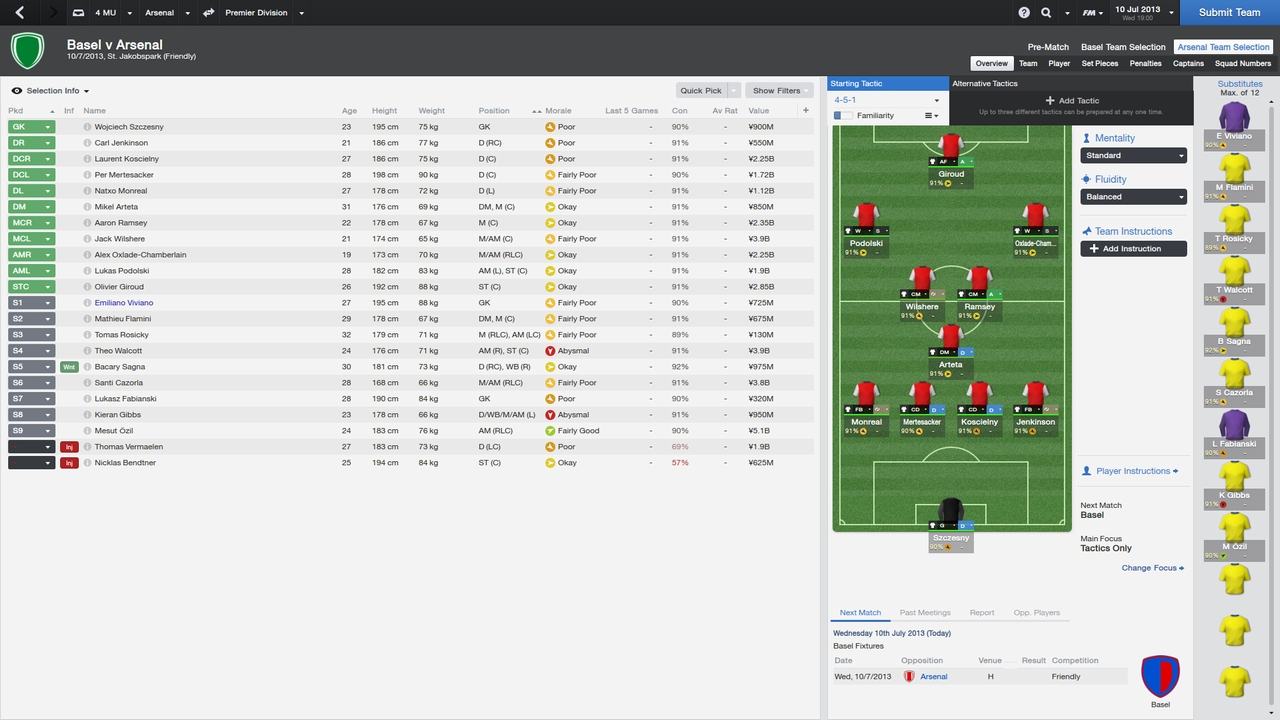
Task: Open the help question mark icon
Action: point(1024,13)
